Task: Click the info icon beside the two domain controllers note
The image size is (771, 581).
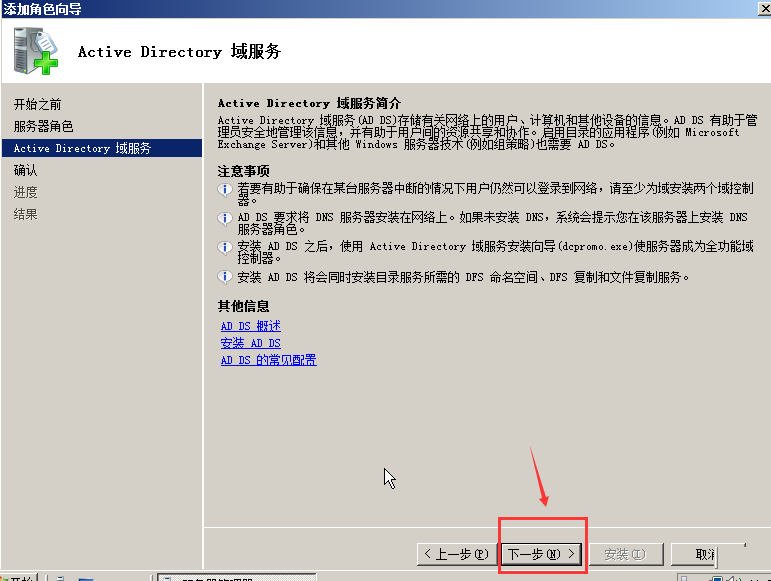Action: coord(225,190)
